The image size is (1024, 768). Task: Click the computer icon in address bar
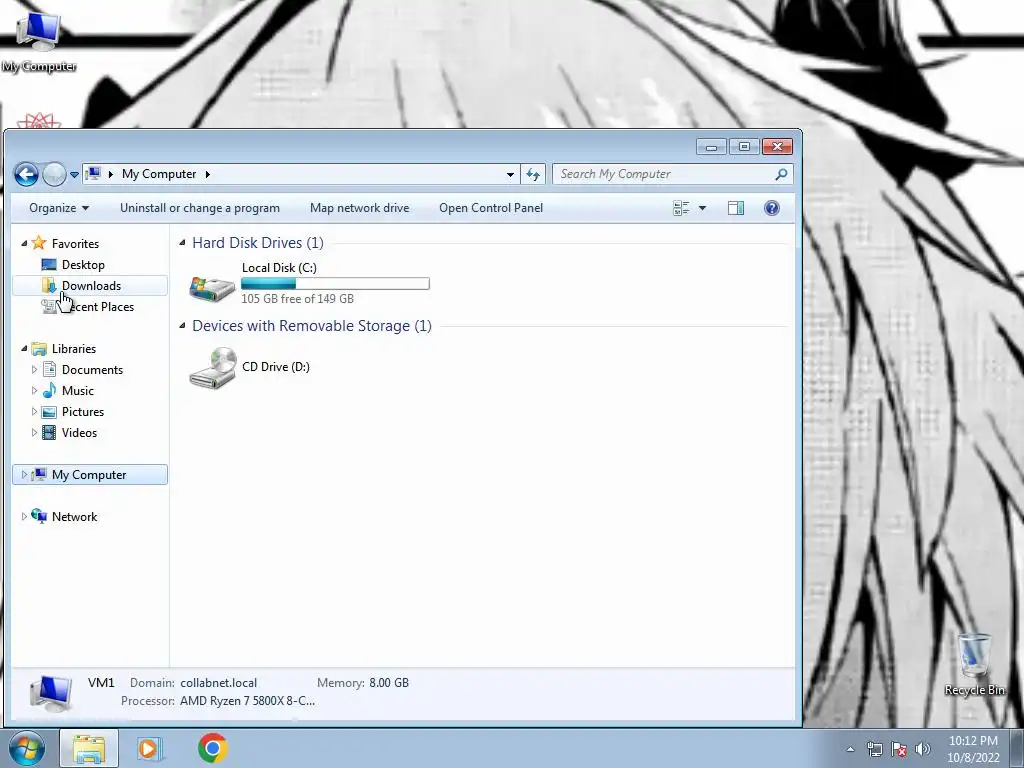pos(93,174)
